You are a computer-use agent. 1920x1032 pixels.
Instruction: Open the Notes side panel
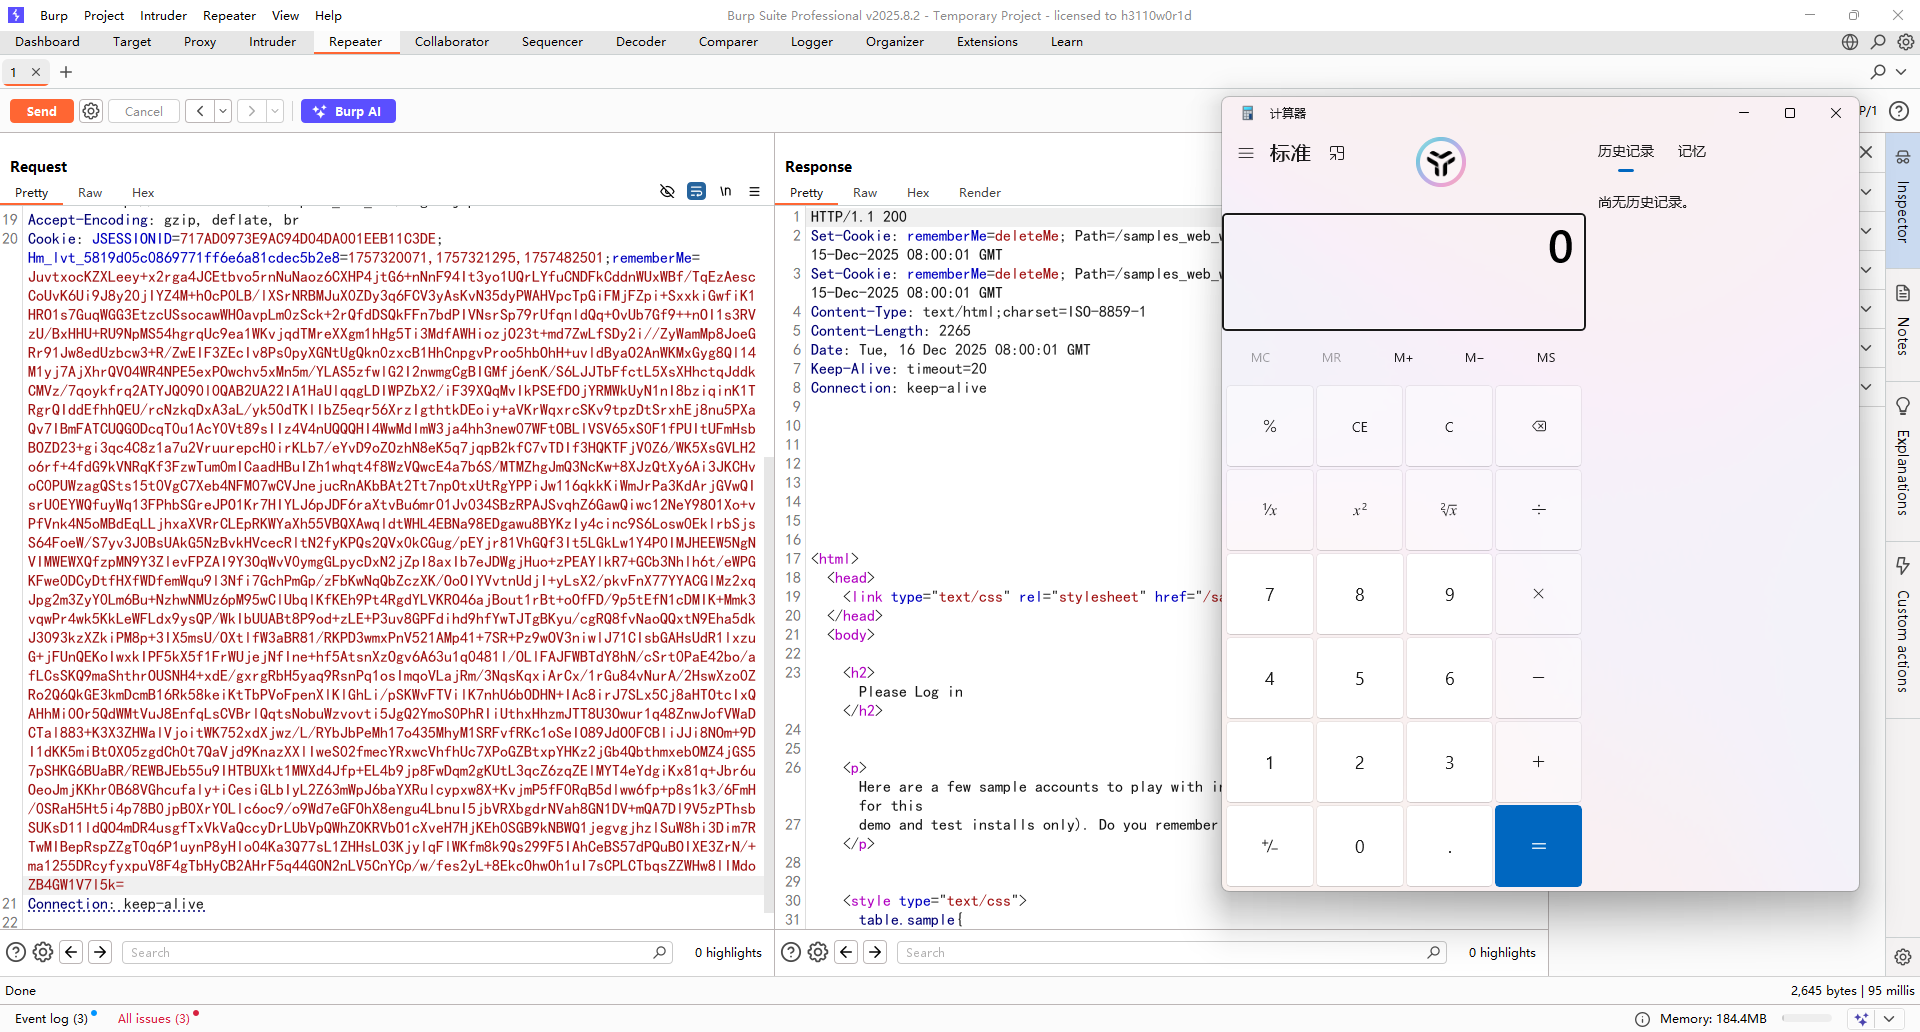pyautogui.click(x=1902, y=322)
